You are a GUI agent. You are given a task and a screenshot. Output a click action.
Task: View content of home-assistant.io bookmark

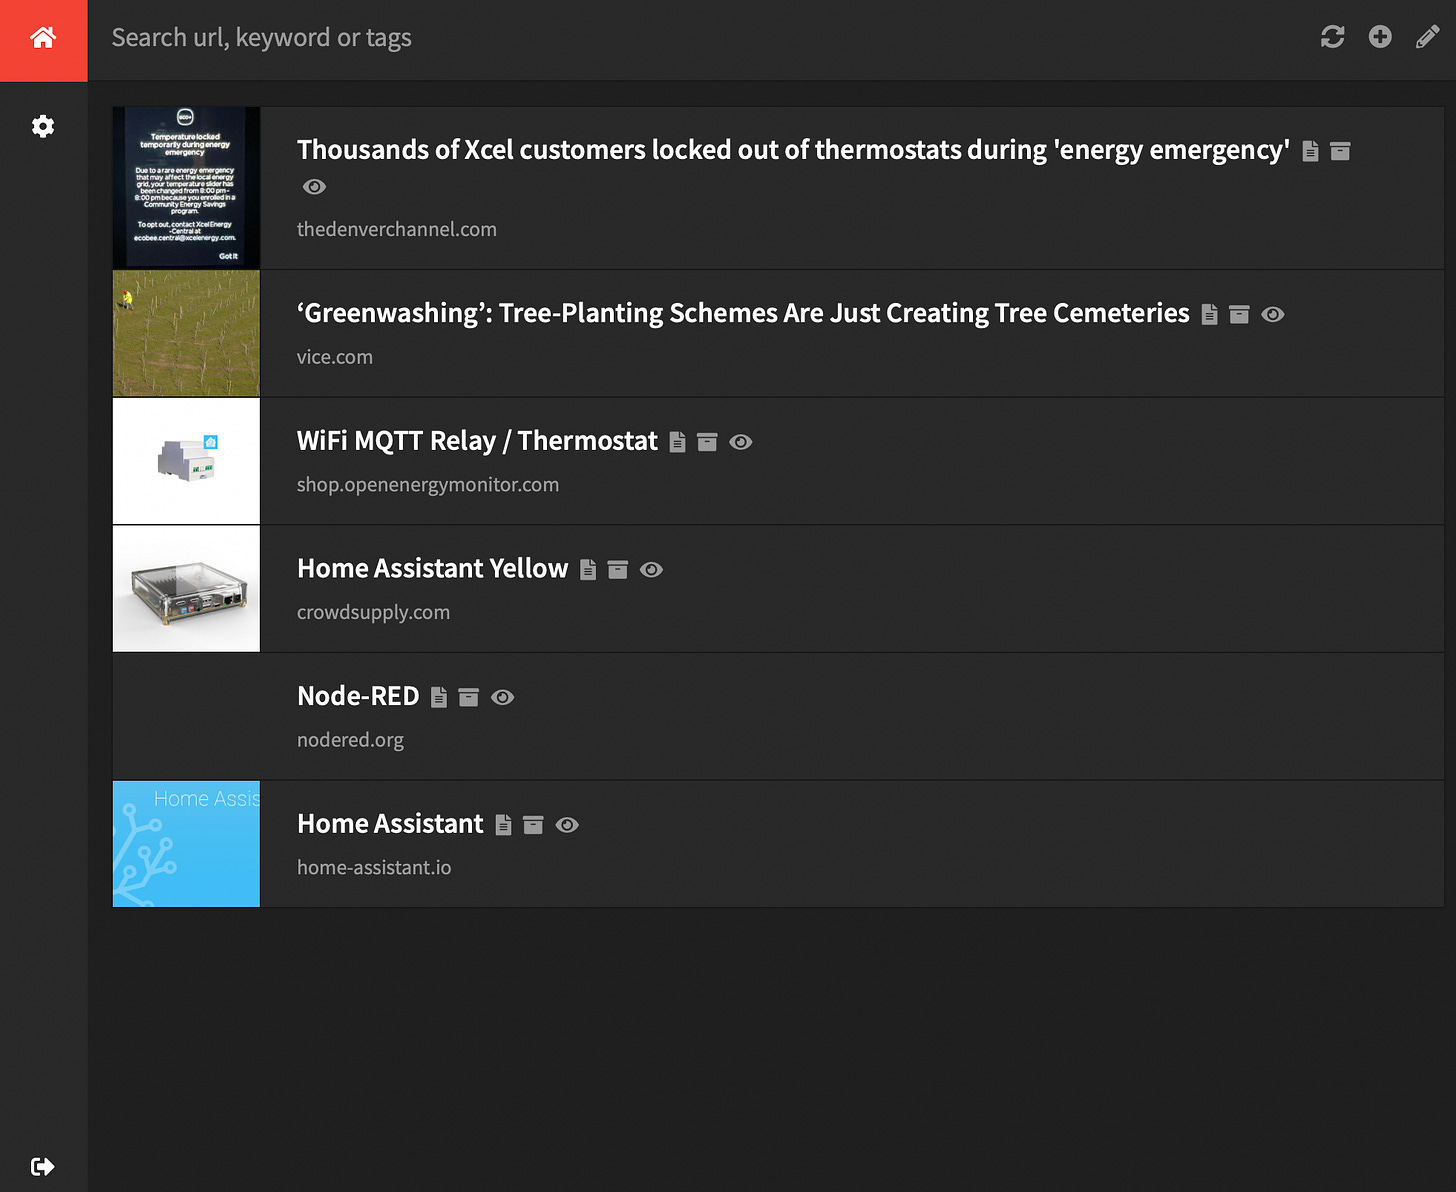pos(503,825)
